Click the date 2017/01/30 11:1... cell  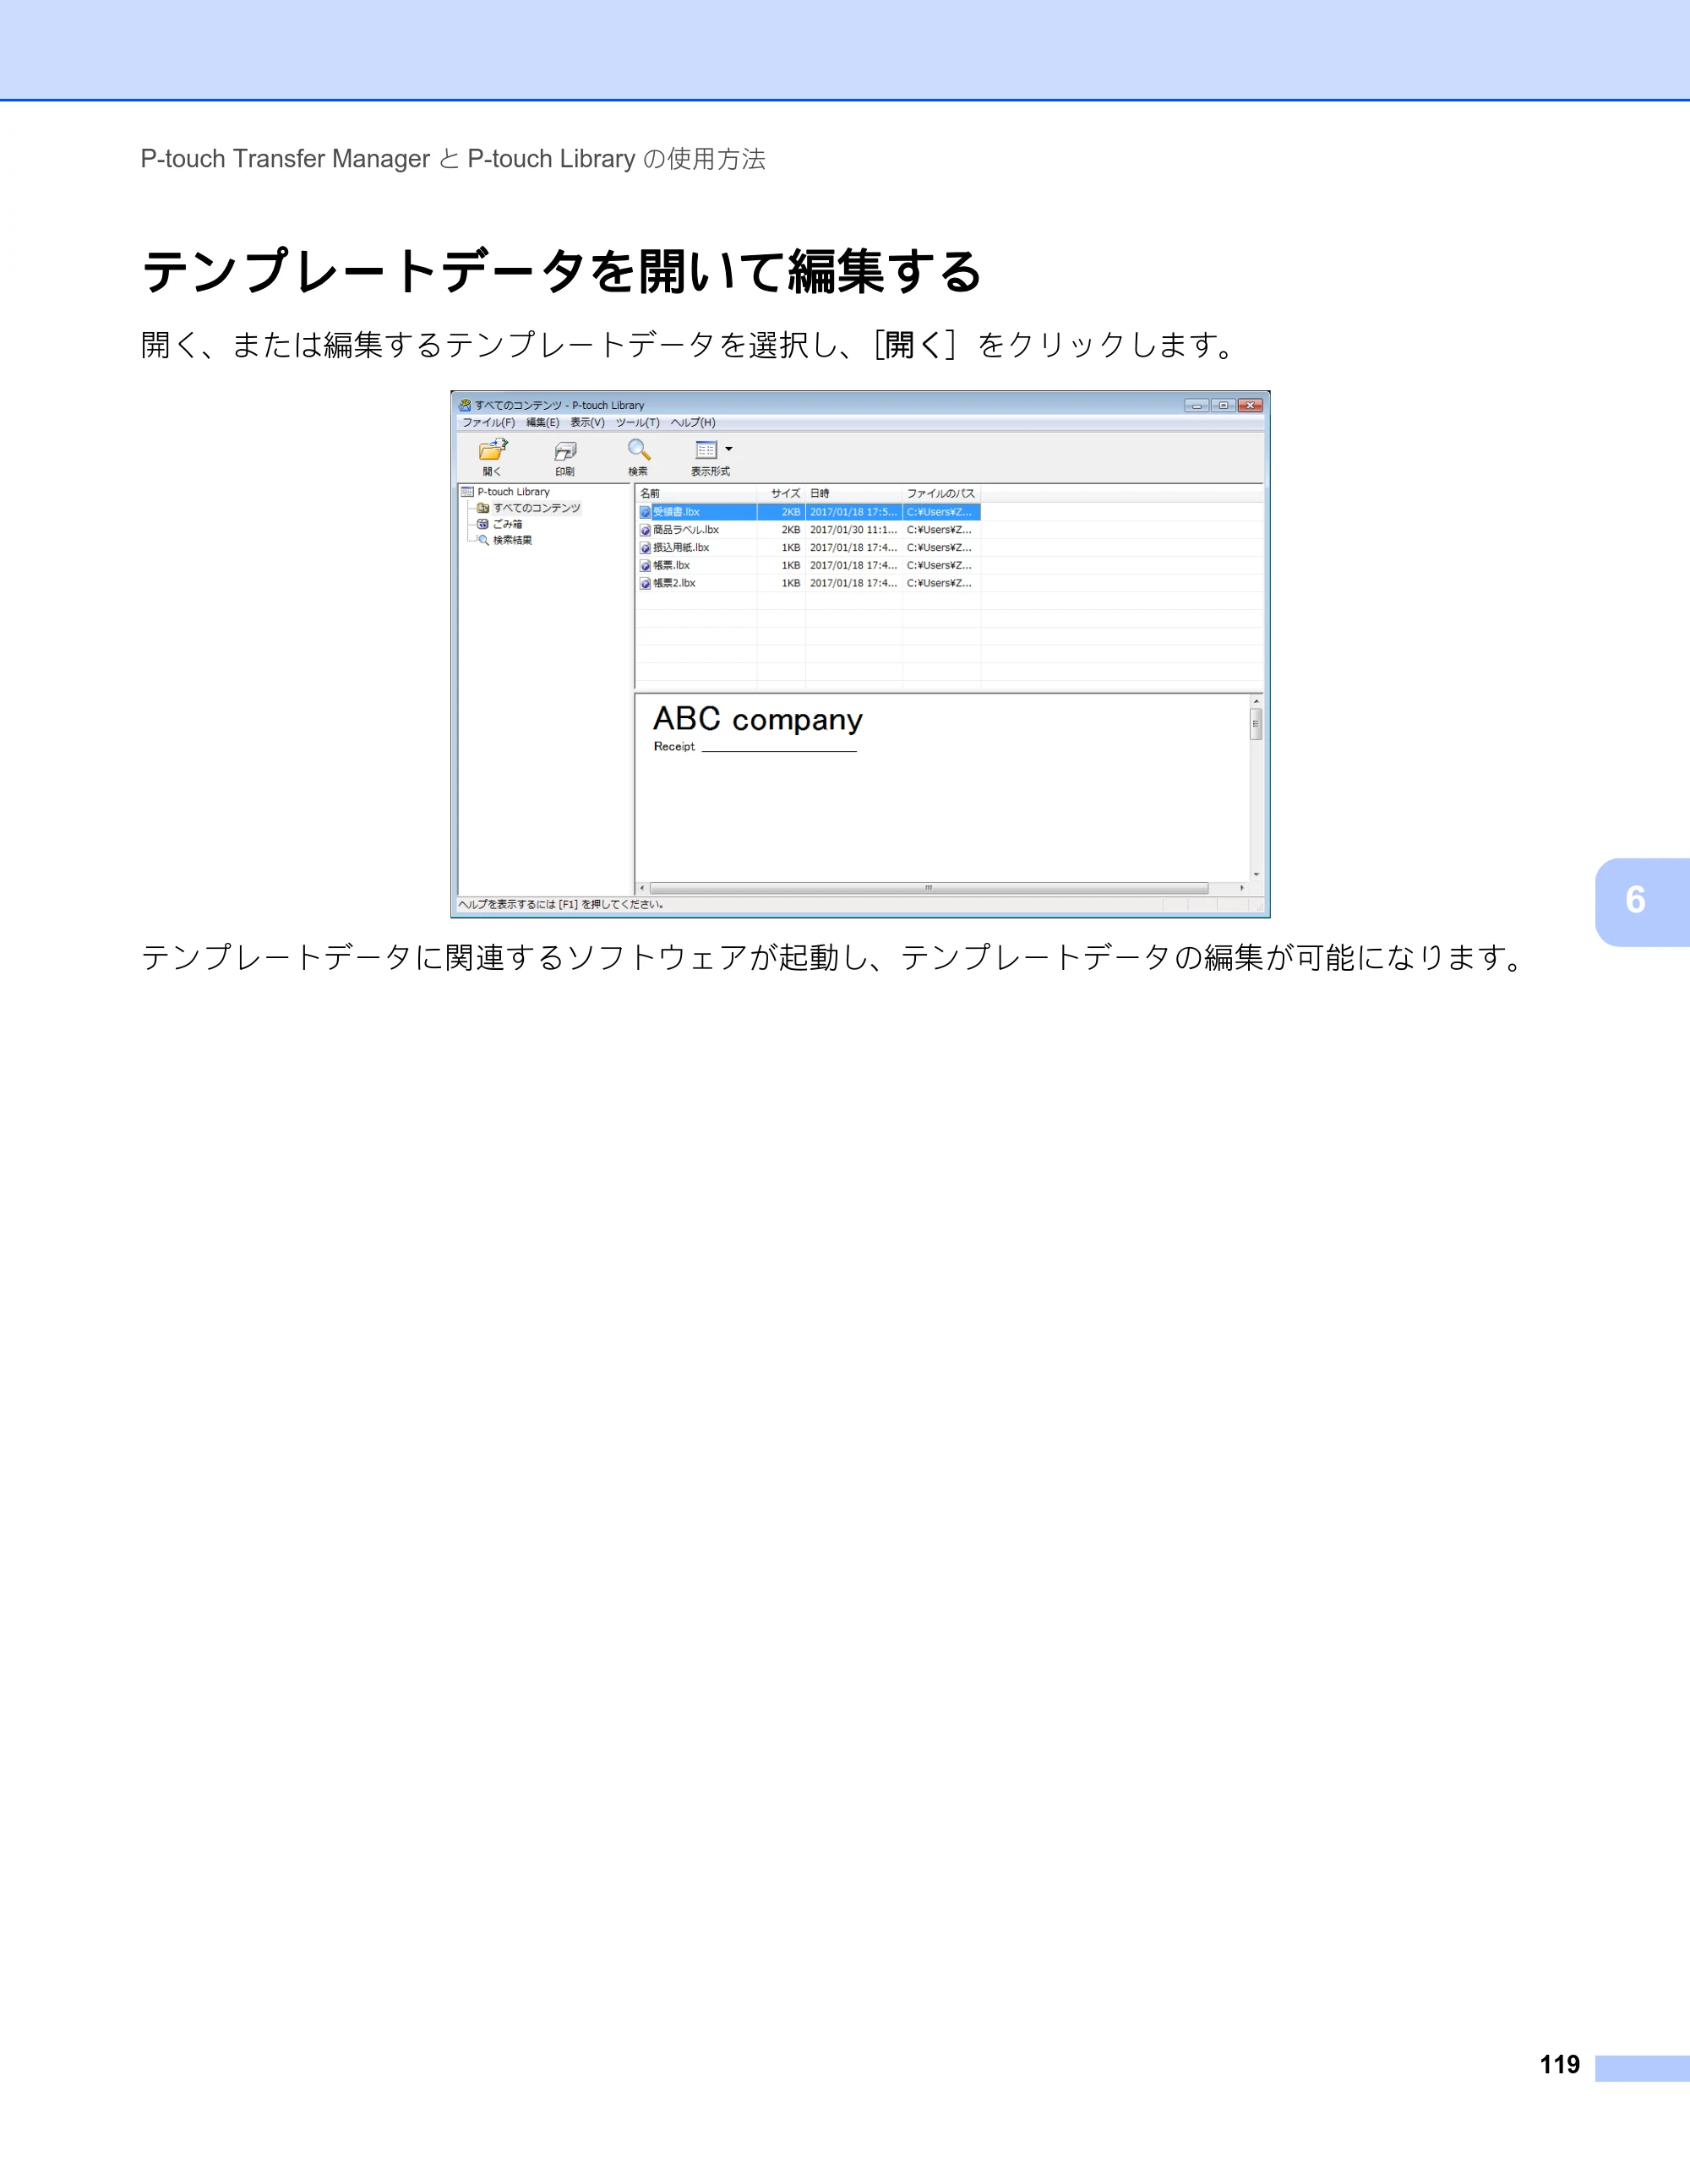point(853,530)
